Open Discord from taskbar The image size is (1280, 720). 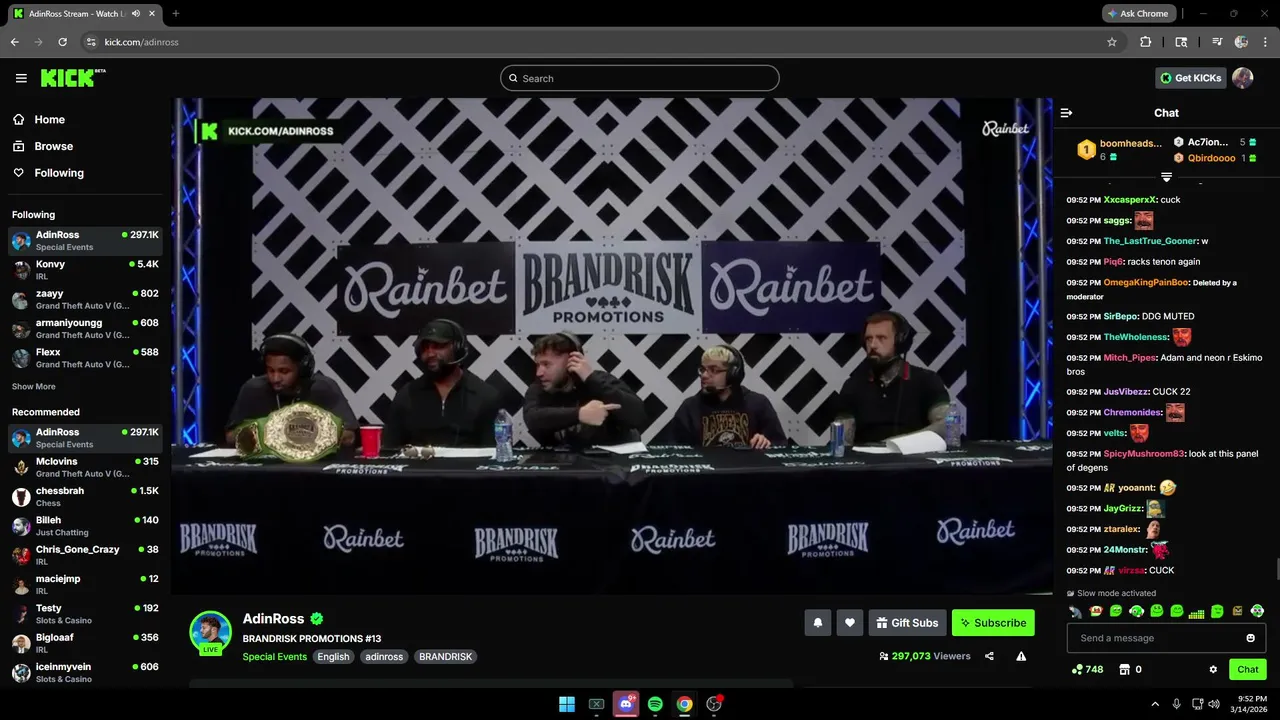click(x=626, y=704)
